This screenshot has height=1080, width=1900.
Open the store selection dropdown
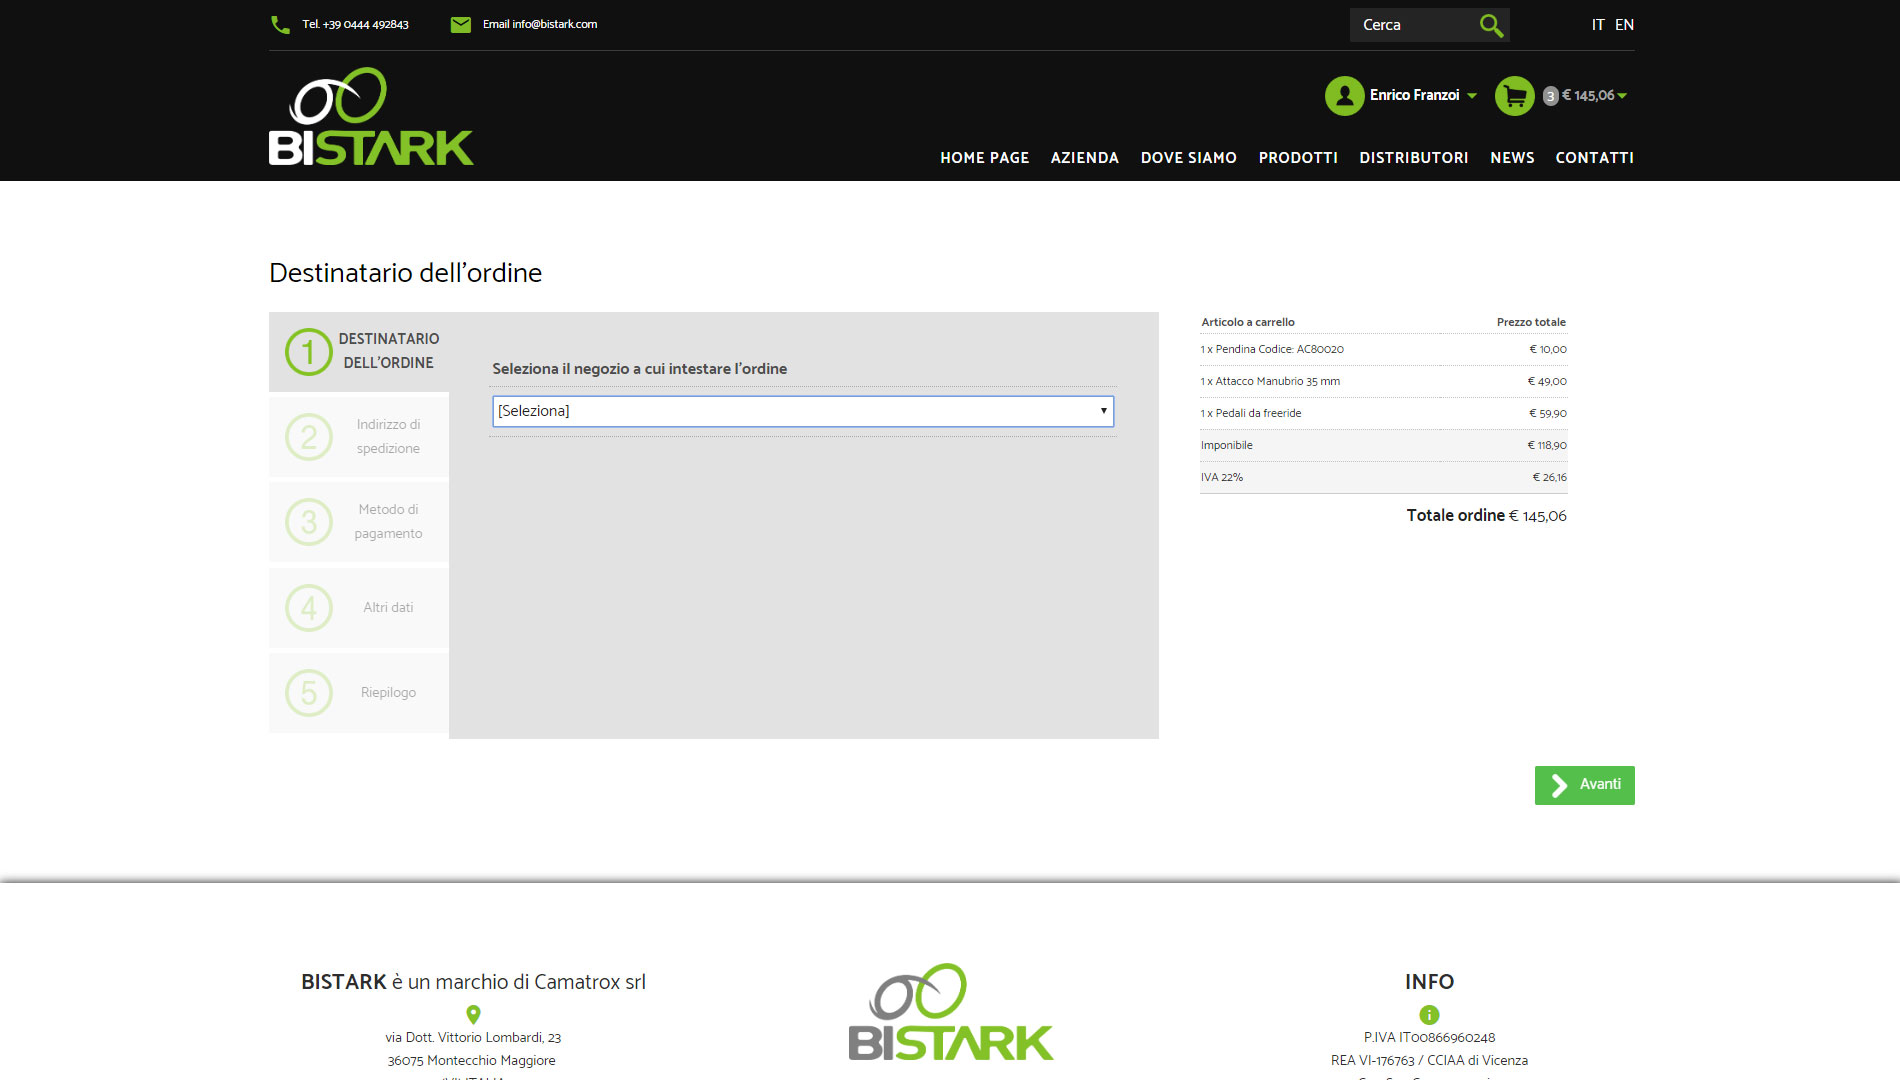(x=802, y=411)
